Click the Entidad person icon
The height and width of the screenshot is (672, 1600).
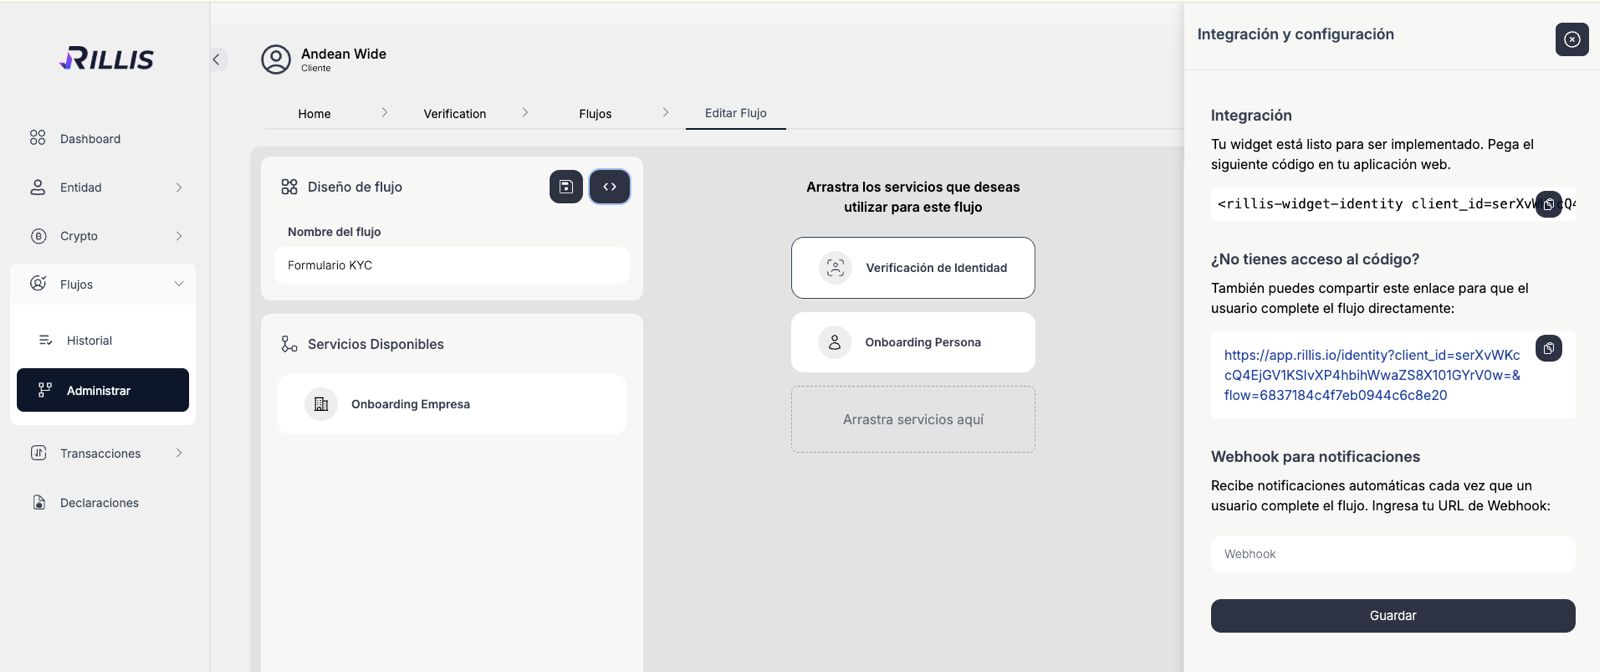coord(38,187)
